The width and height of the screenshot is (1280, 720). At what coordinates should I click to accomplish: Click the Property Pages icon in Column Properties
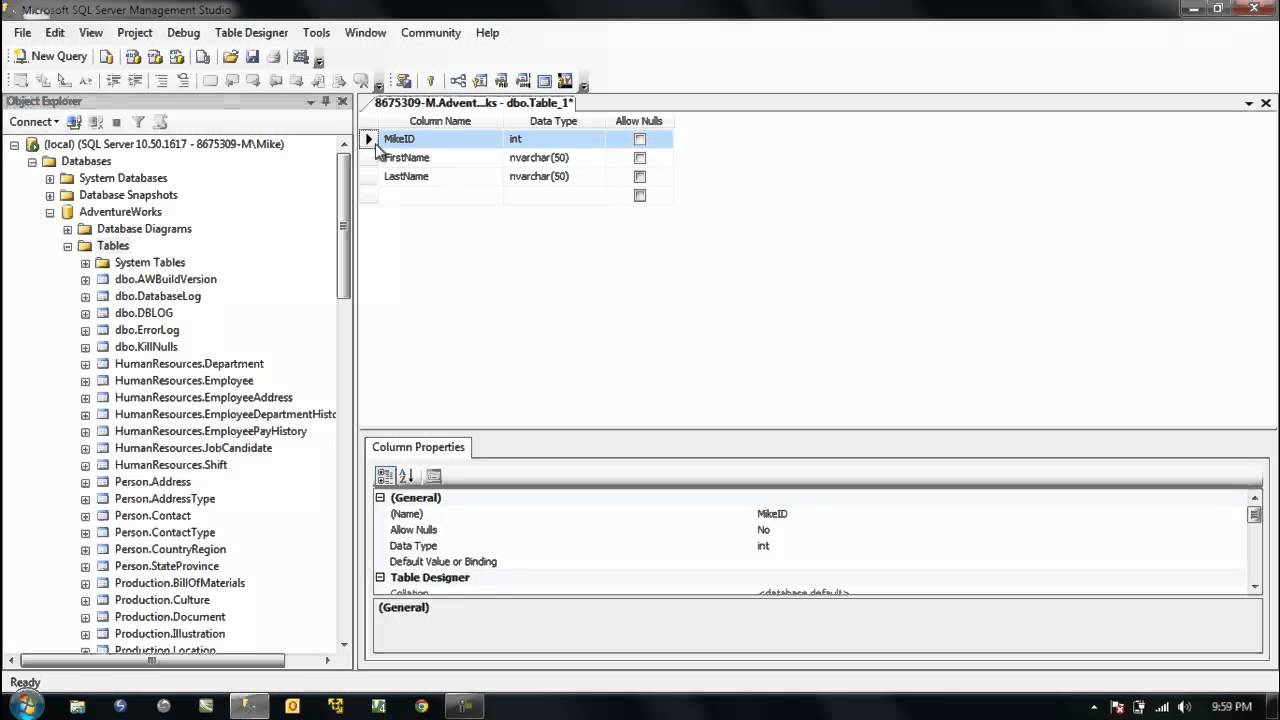pos(433,476)
